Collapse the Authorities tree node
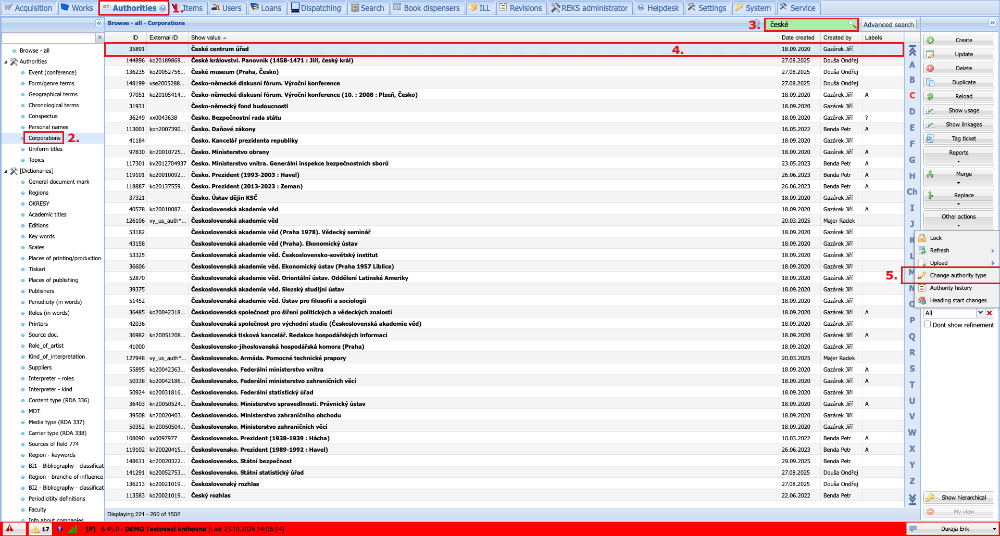1000x536 pixels. [x=5, y=62]
